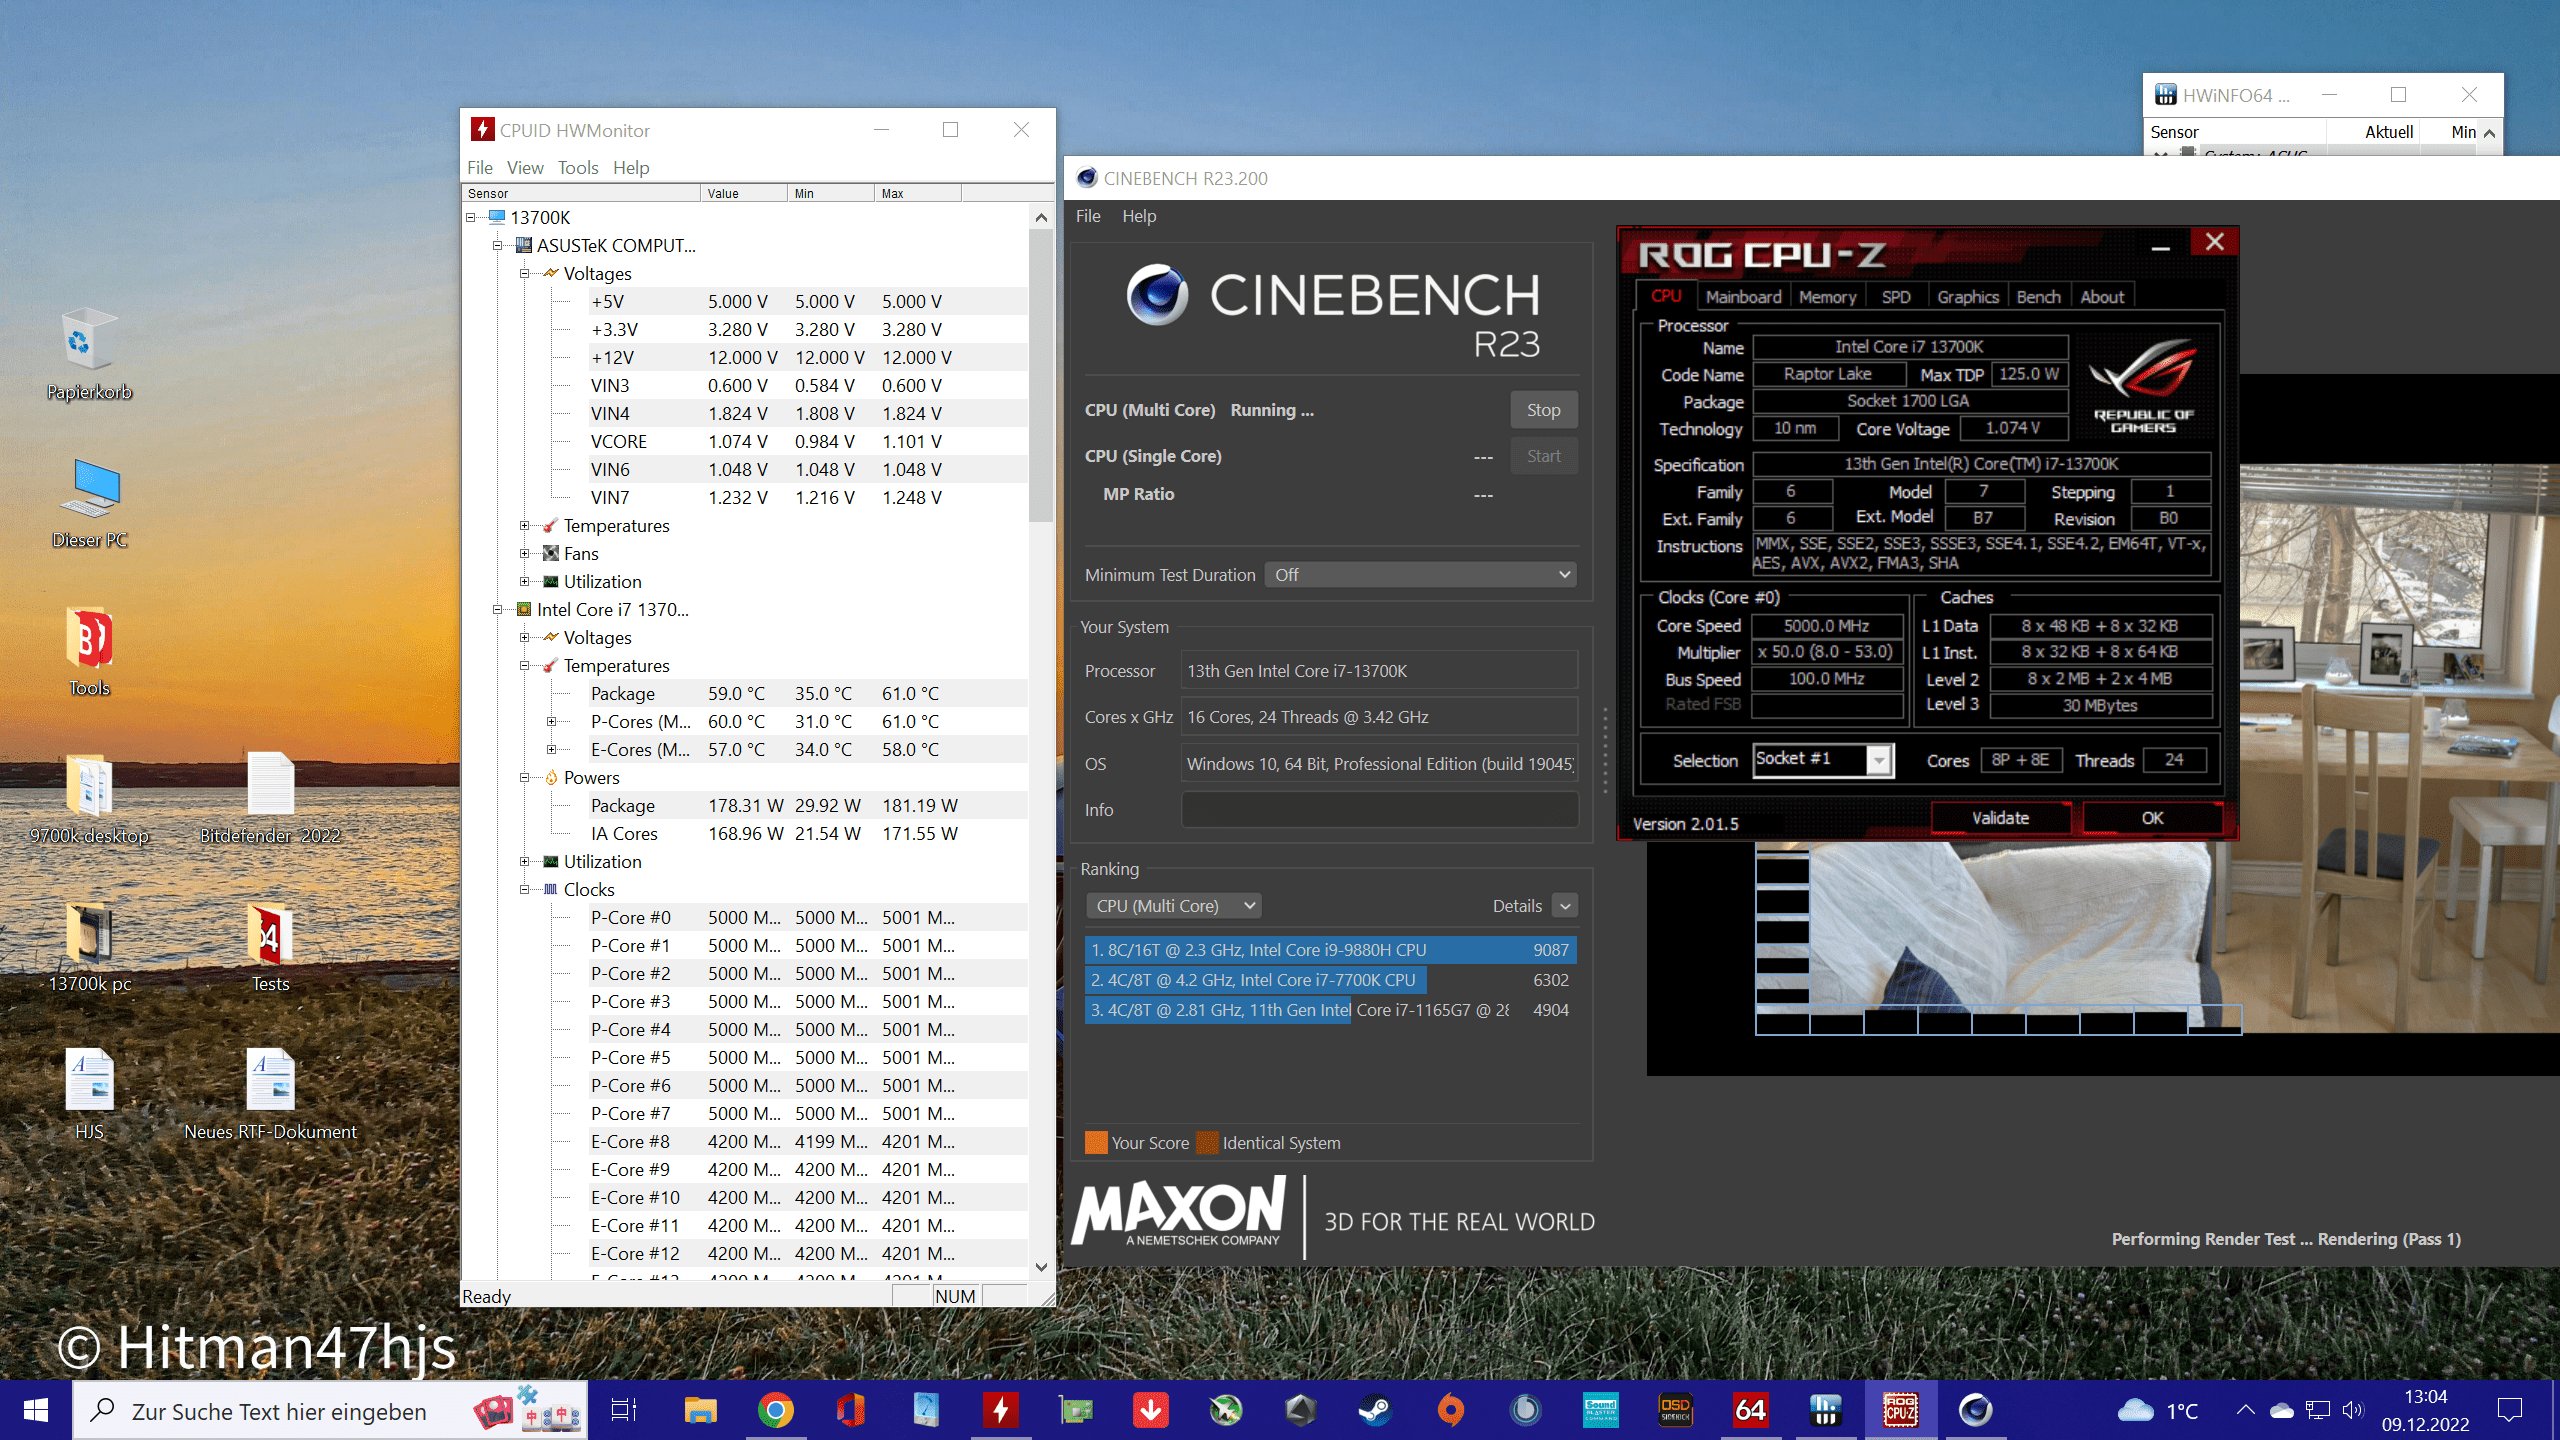Screen dimensions: 2560x1440
Task: Open the volume control in system tray
Action: pyautogui.click(x=2352, y=1410)
